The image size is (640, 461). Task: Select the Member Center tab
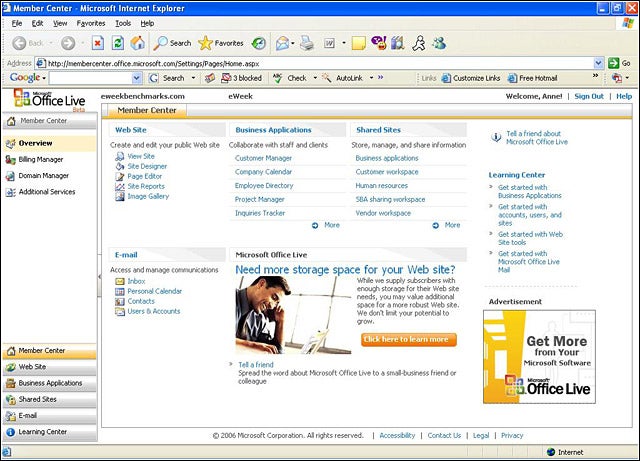(147, 110)
